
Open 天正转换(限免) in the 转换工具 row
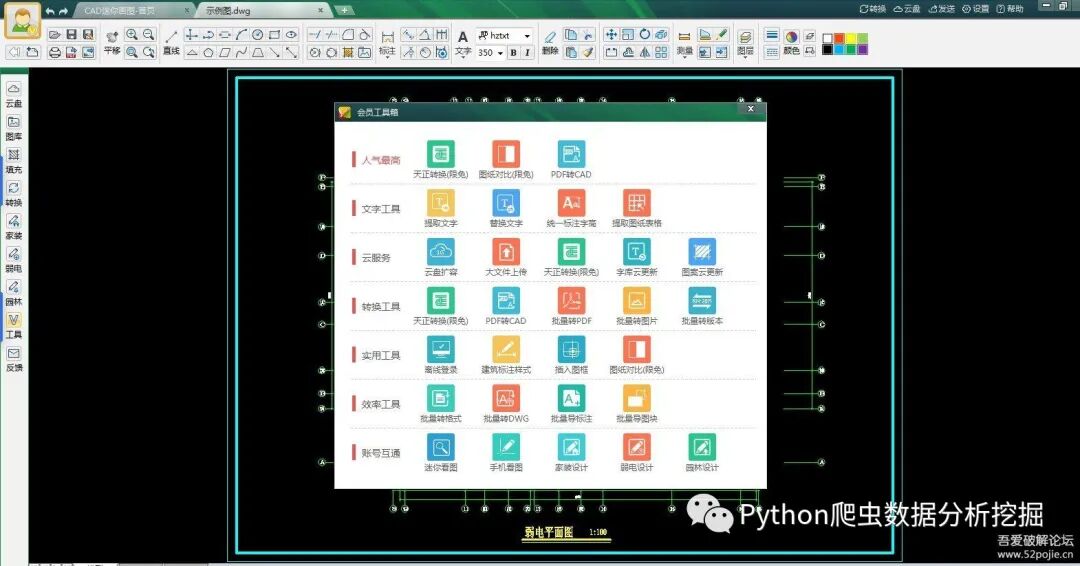coord(440,306)
